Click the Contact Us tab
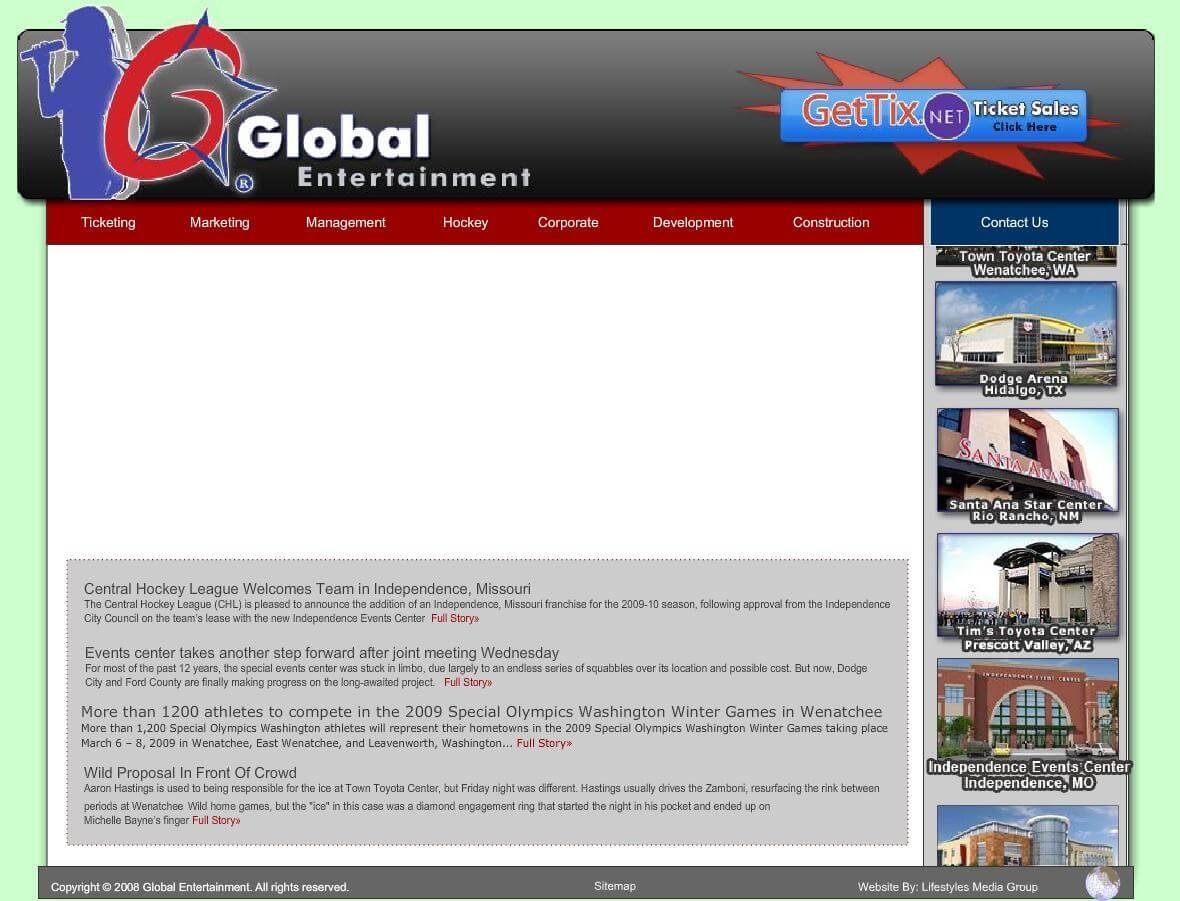This screenshot has height=901, width=1180. coord(1024,222)
